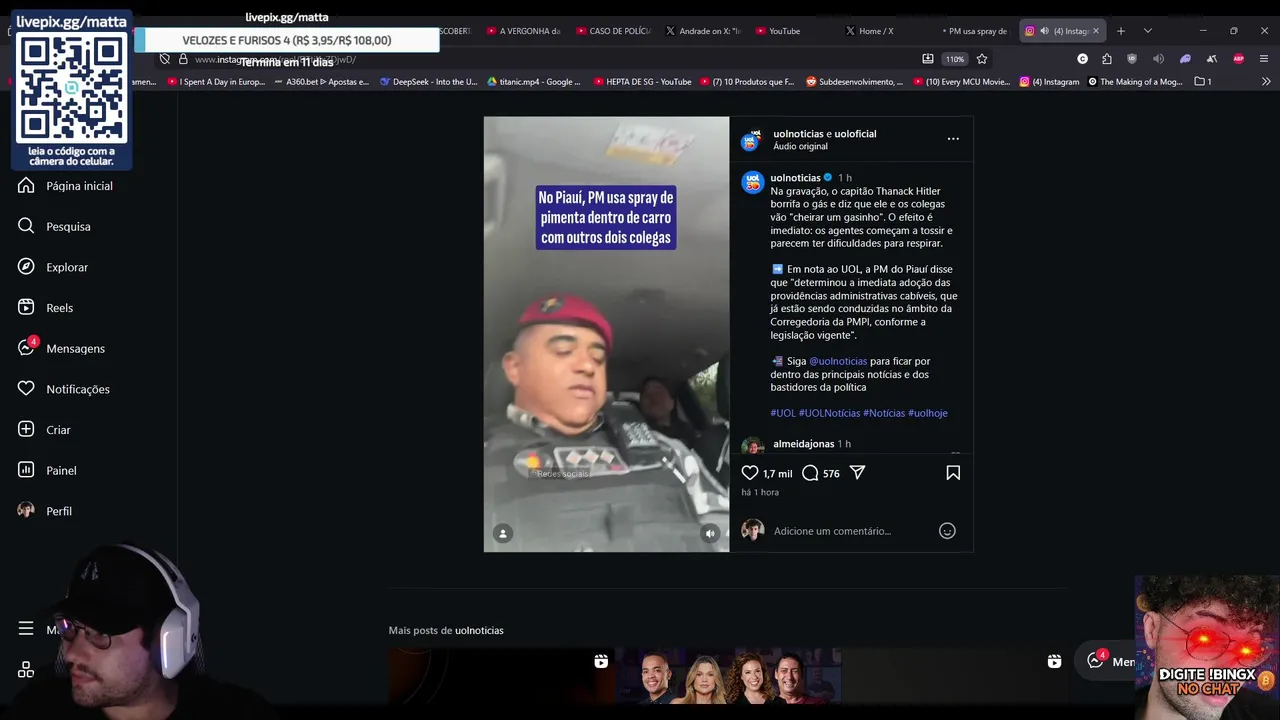1280x720 pixels.
Task: Click the comment input field
Action: coord(850,531)
